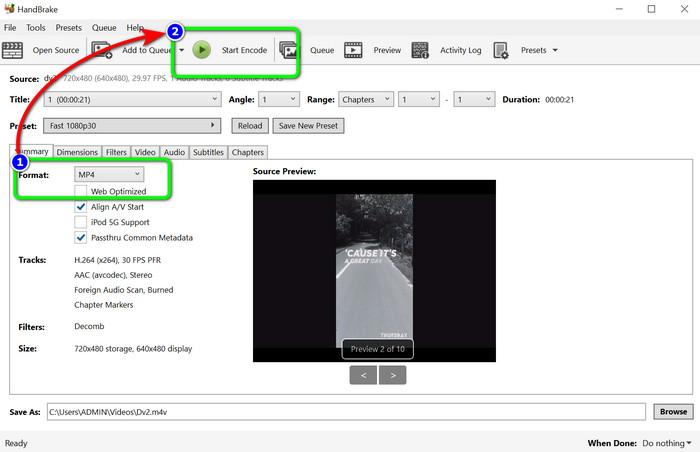Click the Activity Log label
The width and height of the screenshot is (700, 452).
click(x=461, y=50)
